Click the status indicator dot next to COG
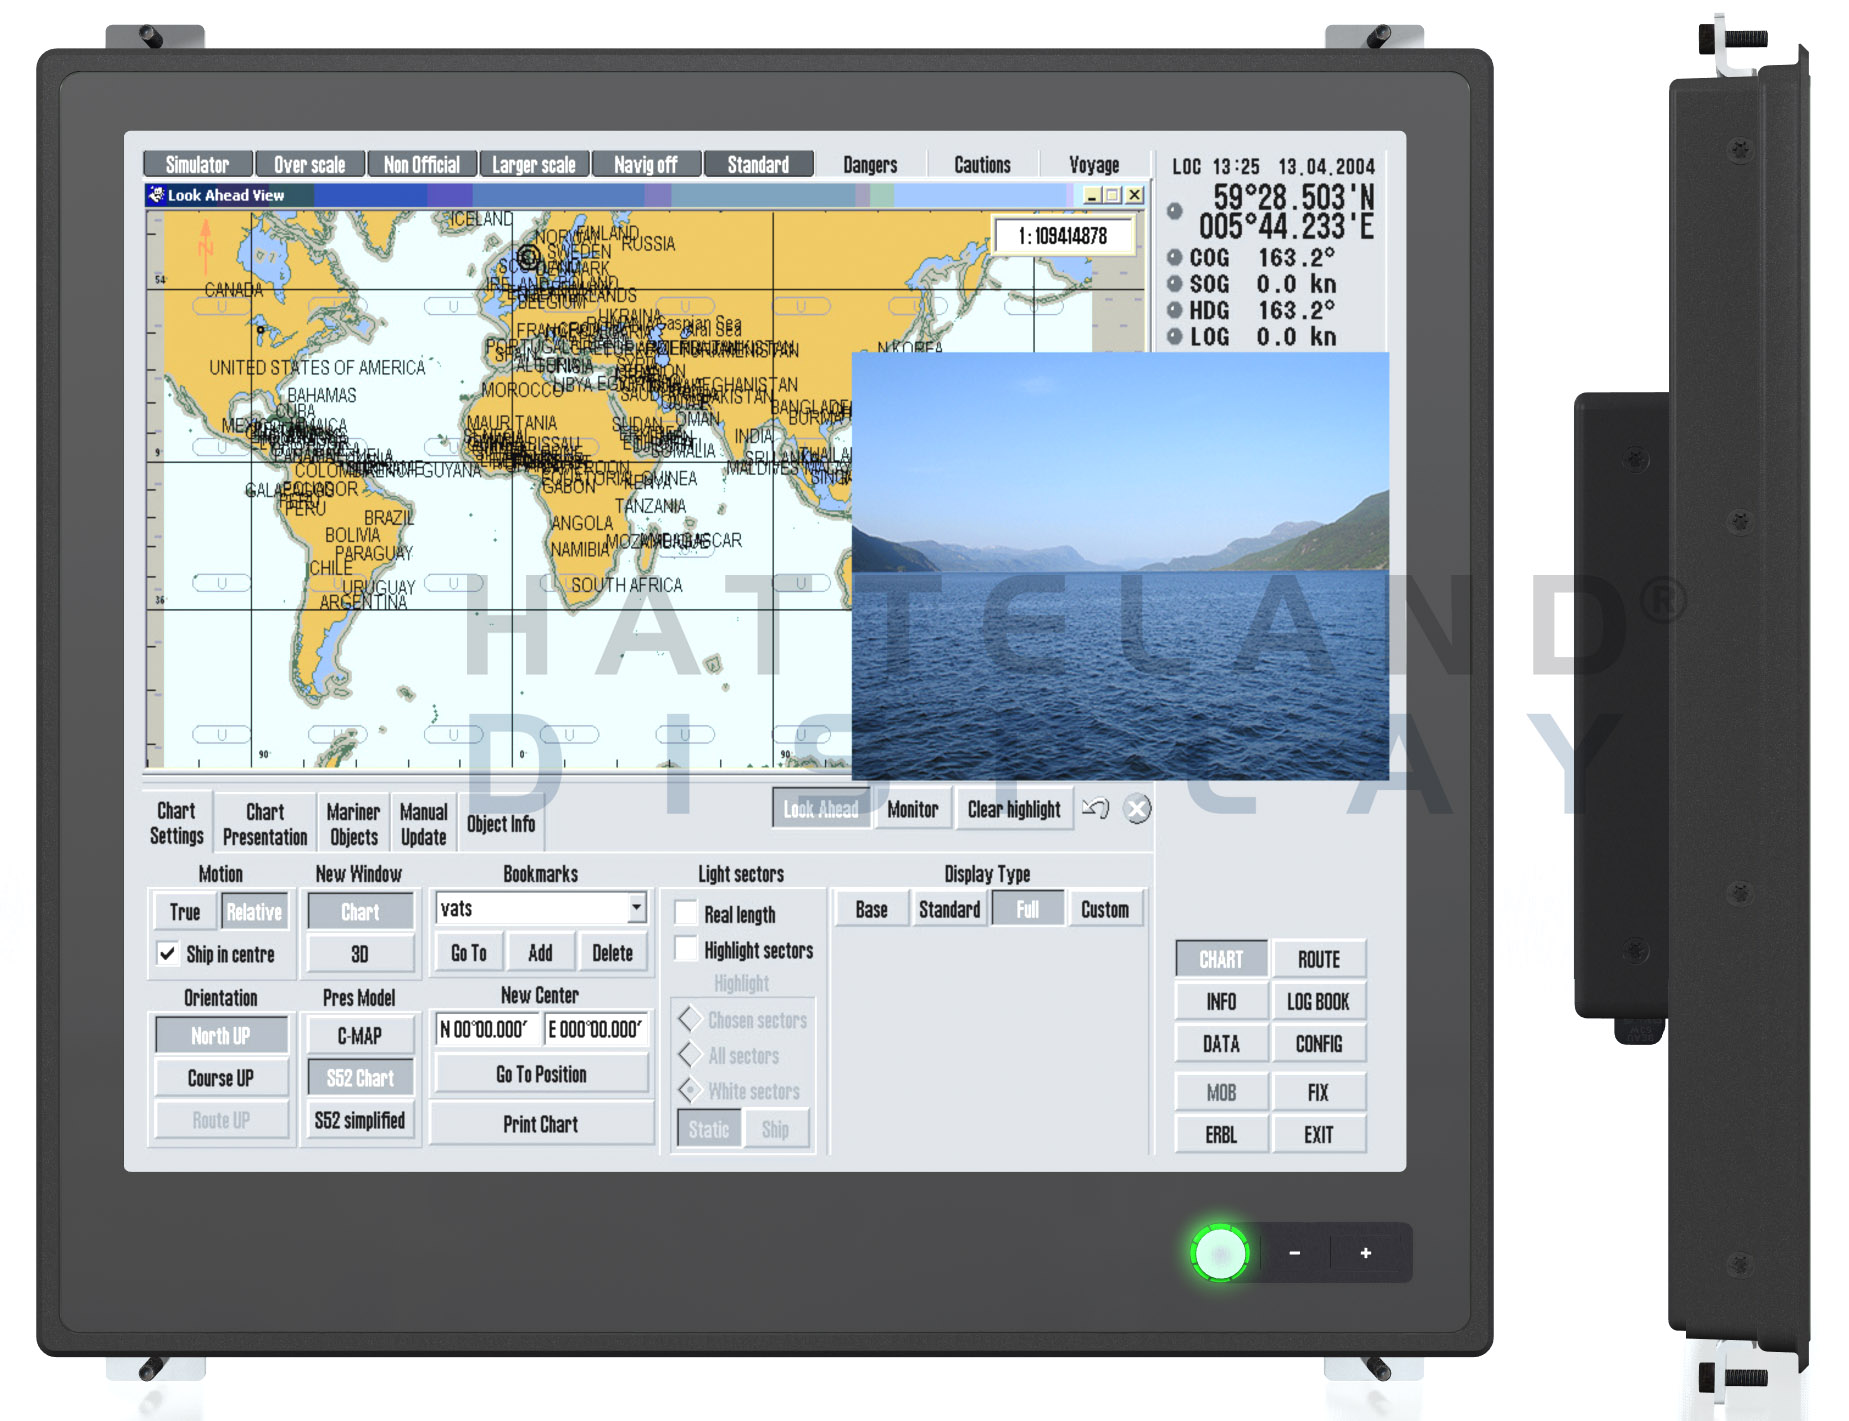The image size is (1849, 1421). point(1174,258)
